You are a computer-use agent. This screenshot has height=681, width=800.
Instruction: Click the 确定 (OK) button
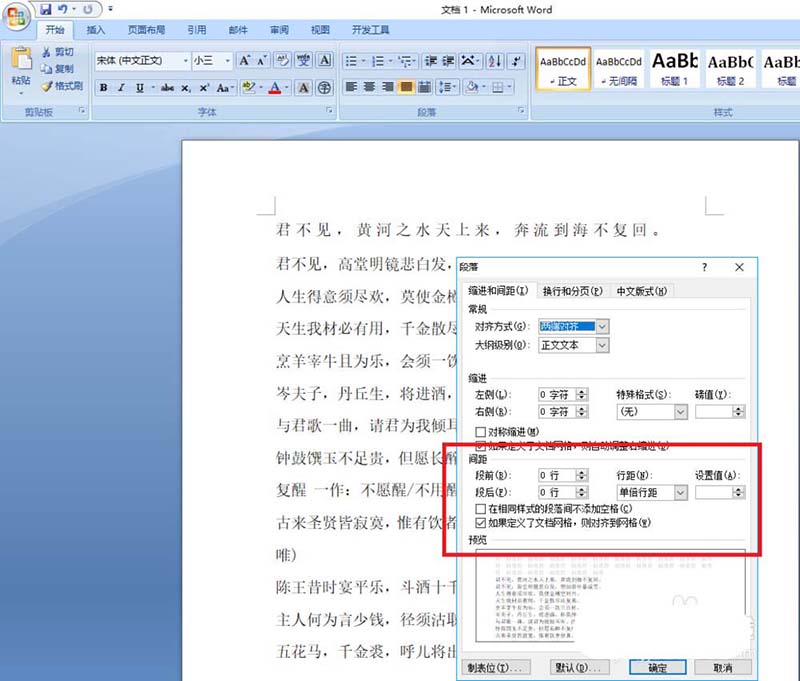pyautogui.click(x=657, y=667)
